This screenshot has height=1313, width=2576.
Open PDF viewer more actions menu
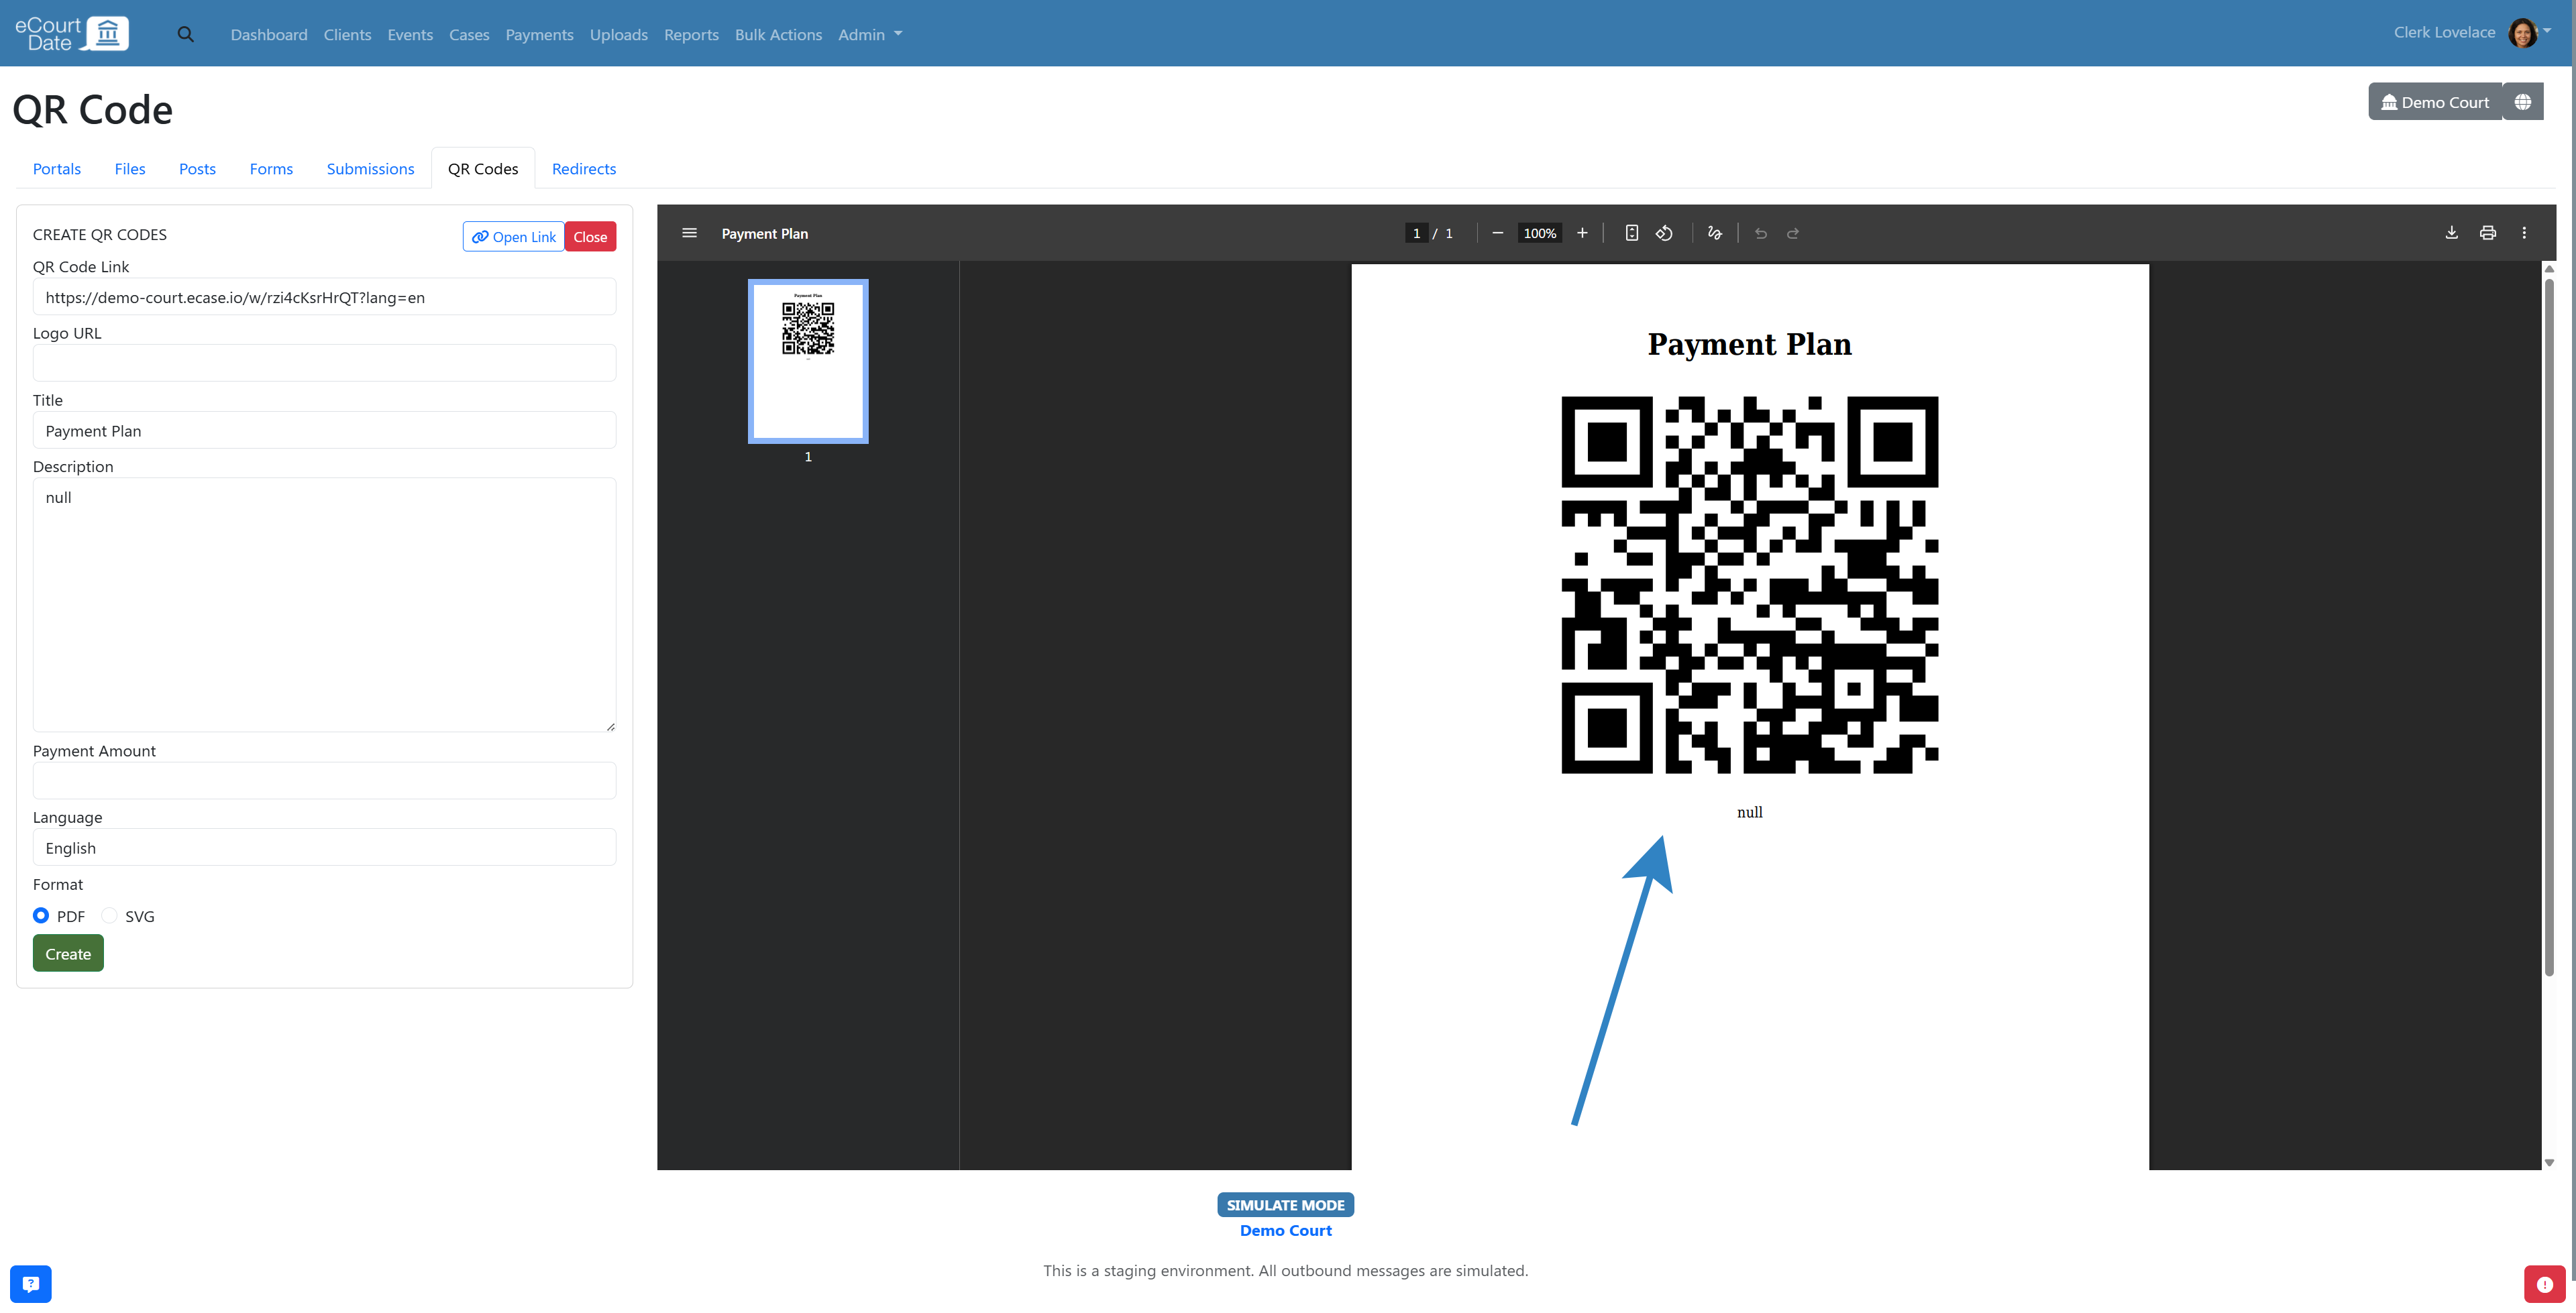pyautogui.click(x=2524, y=233)
